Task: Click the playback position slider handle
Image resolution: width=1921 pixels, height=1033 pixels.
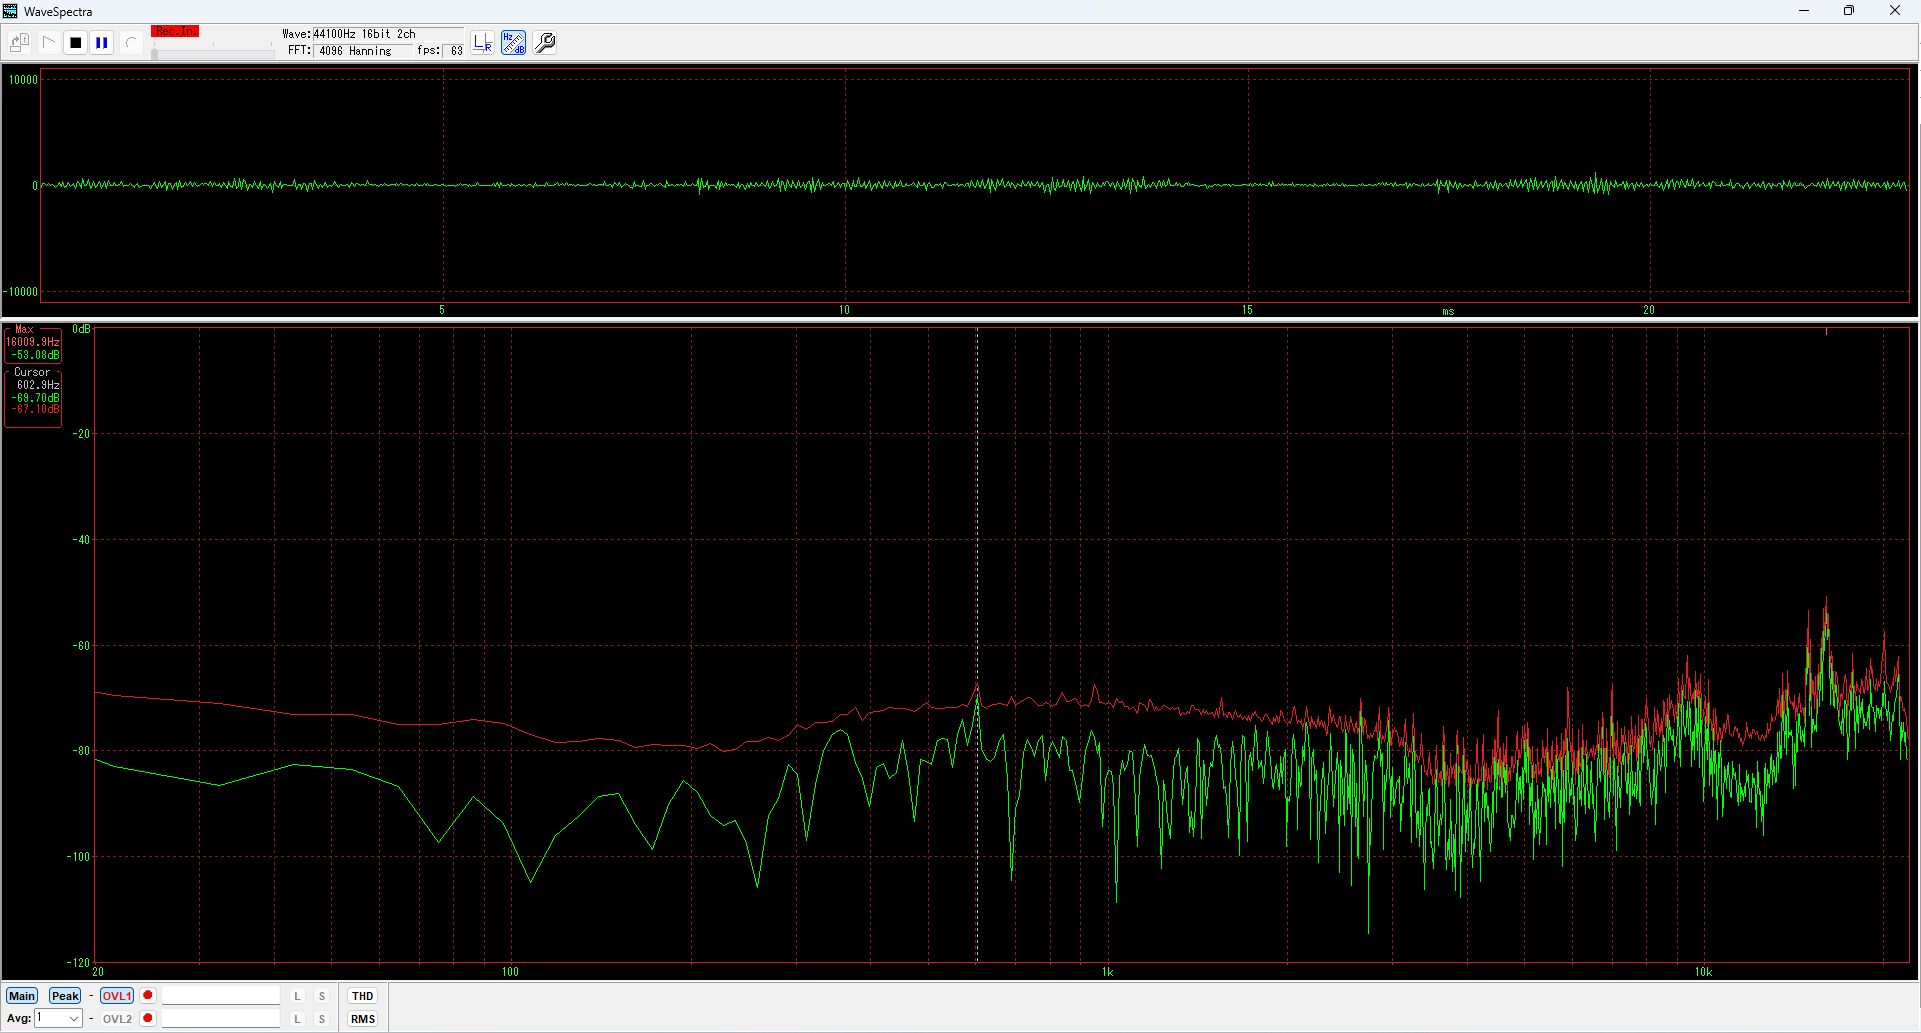Action: click(154, 53)
